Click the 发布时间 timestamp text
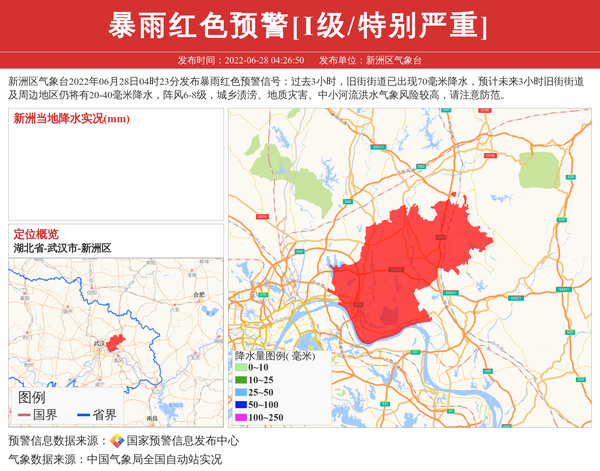 tap(241, 60)
